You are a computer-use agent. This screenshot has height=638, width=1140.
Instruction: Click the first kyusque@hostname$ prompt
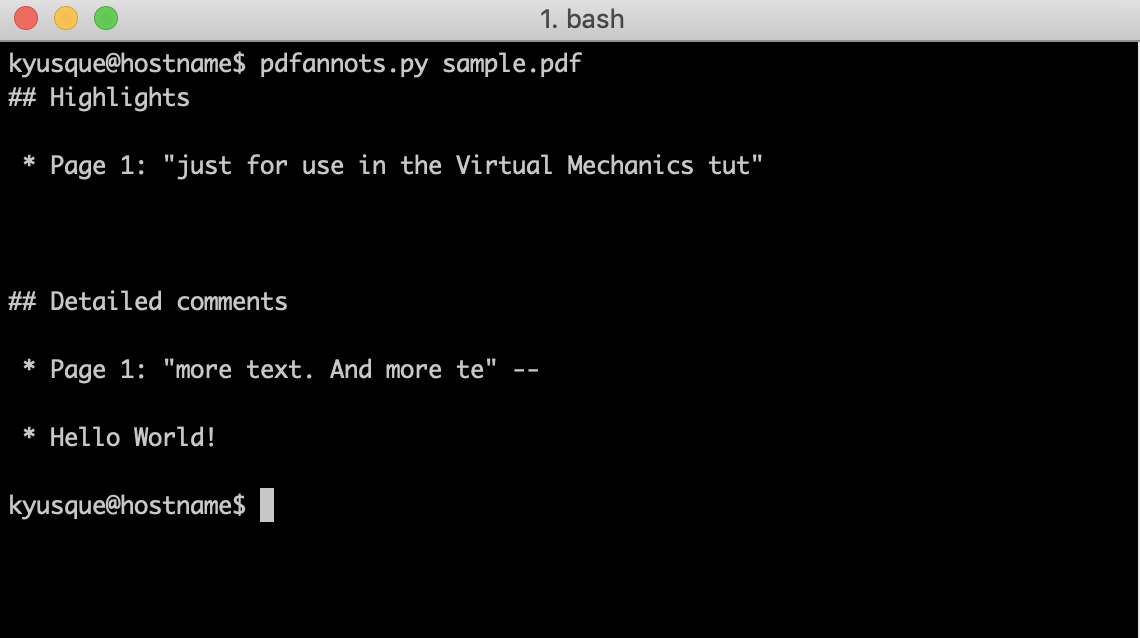[127, 64]
